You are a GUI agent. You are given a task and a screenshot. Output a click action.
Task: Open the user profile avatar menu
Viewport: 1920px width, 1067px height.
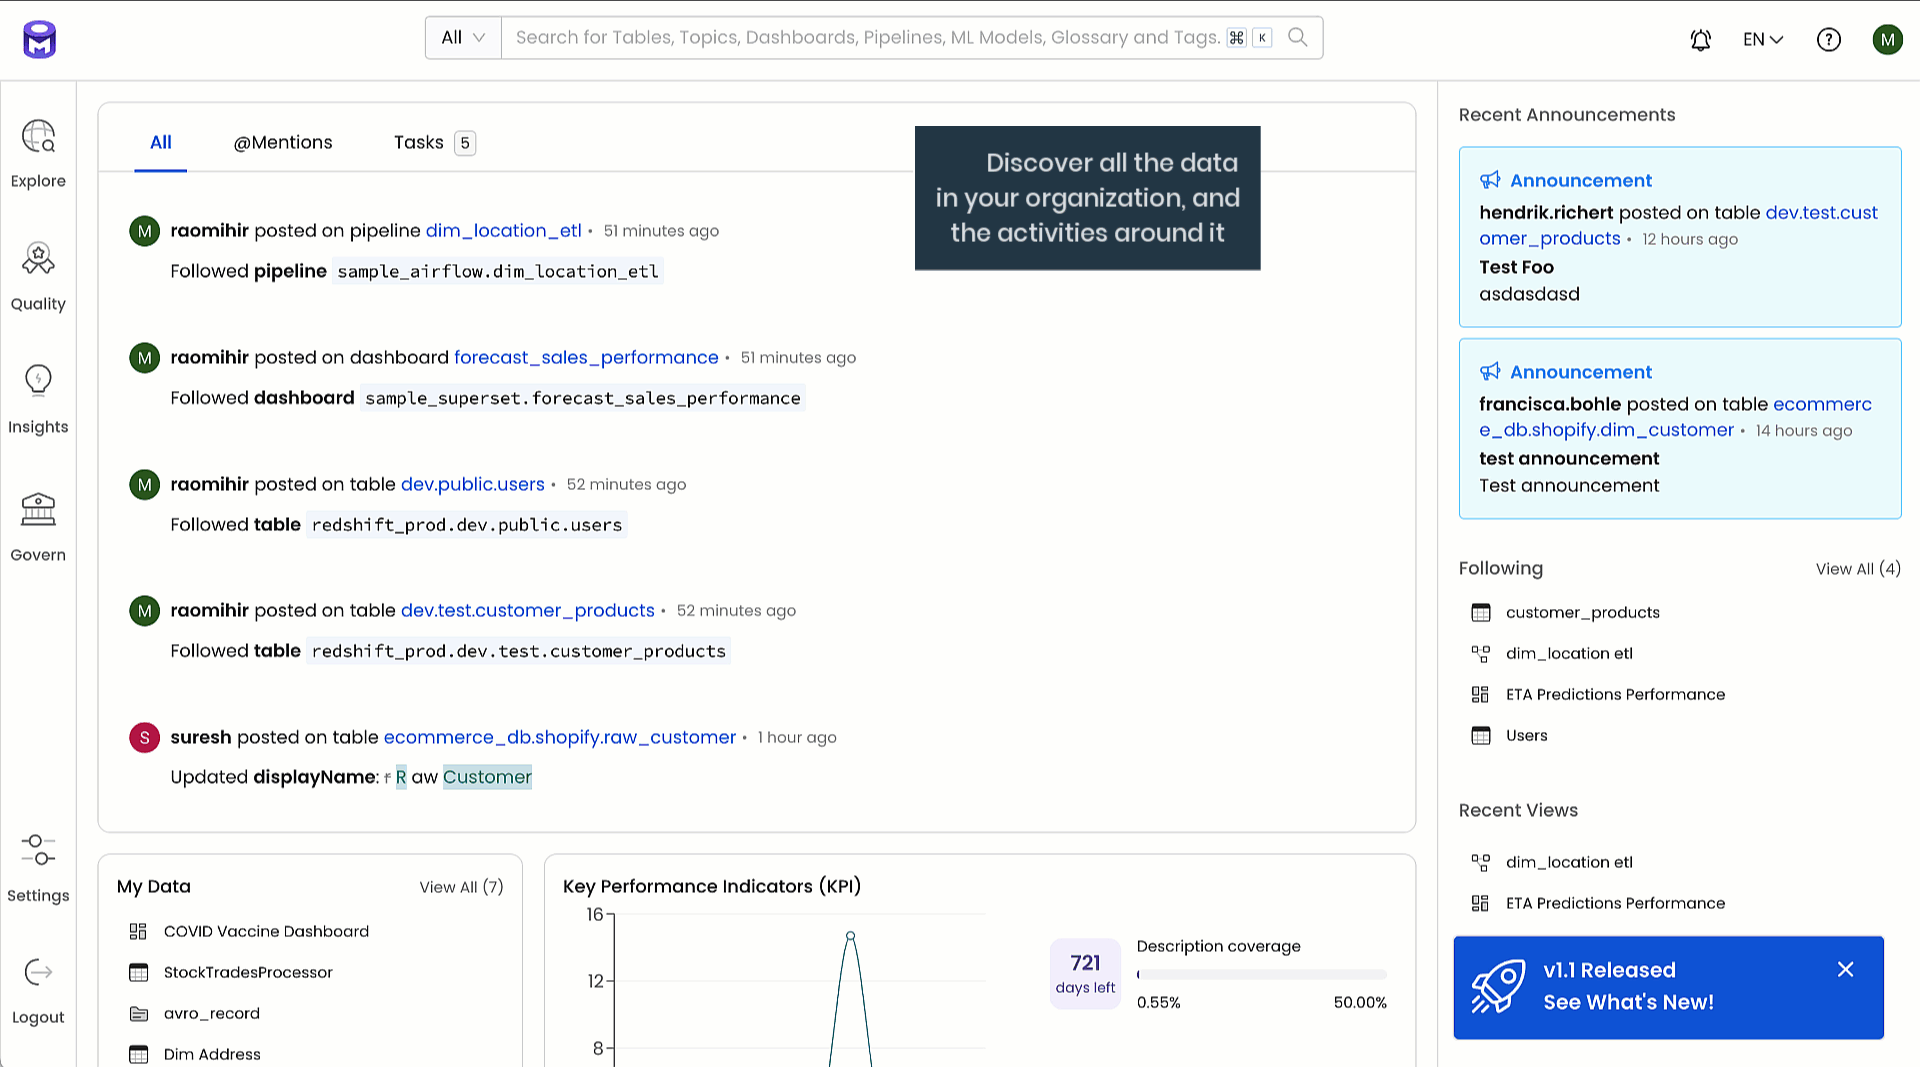(x=1887, y=39)
